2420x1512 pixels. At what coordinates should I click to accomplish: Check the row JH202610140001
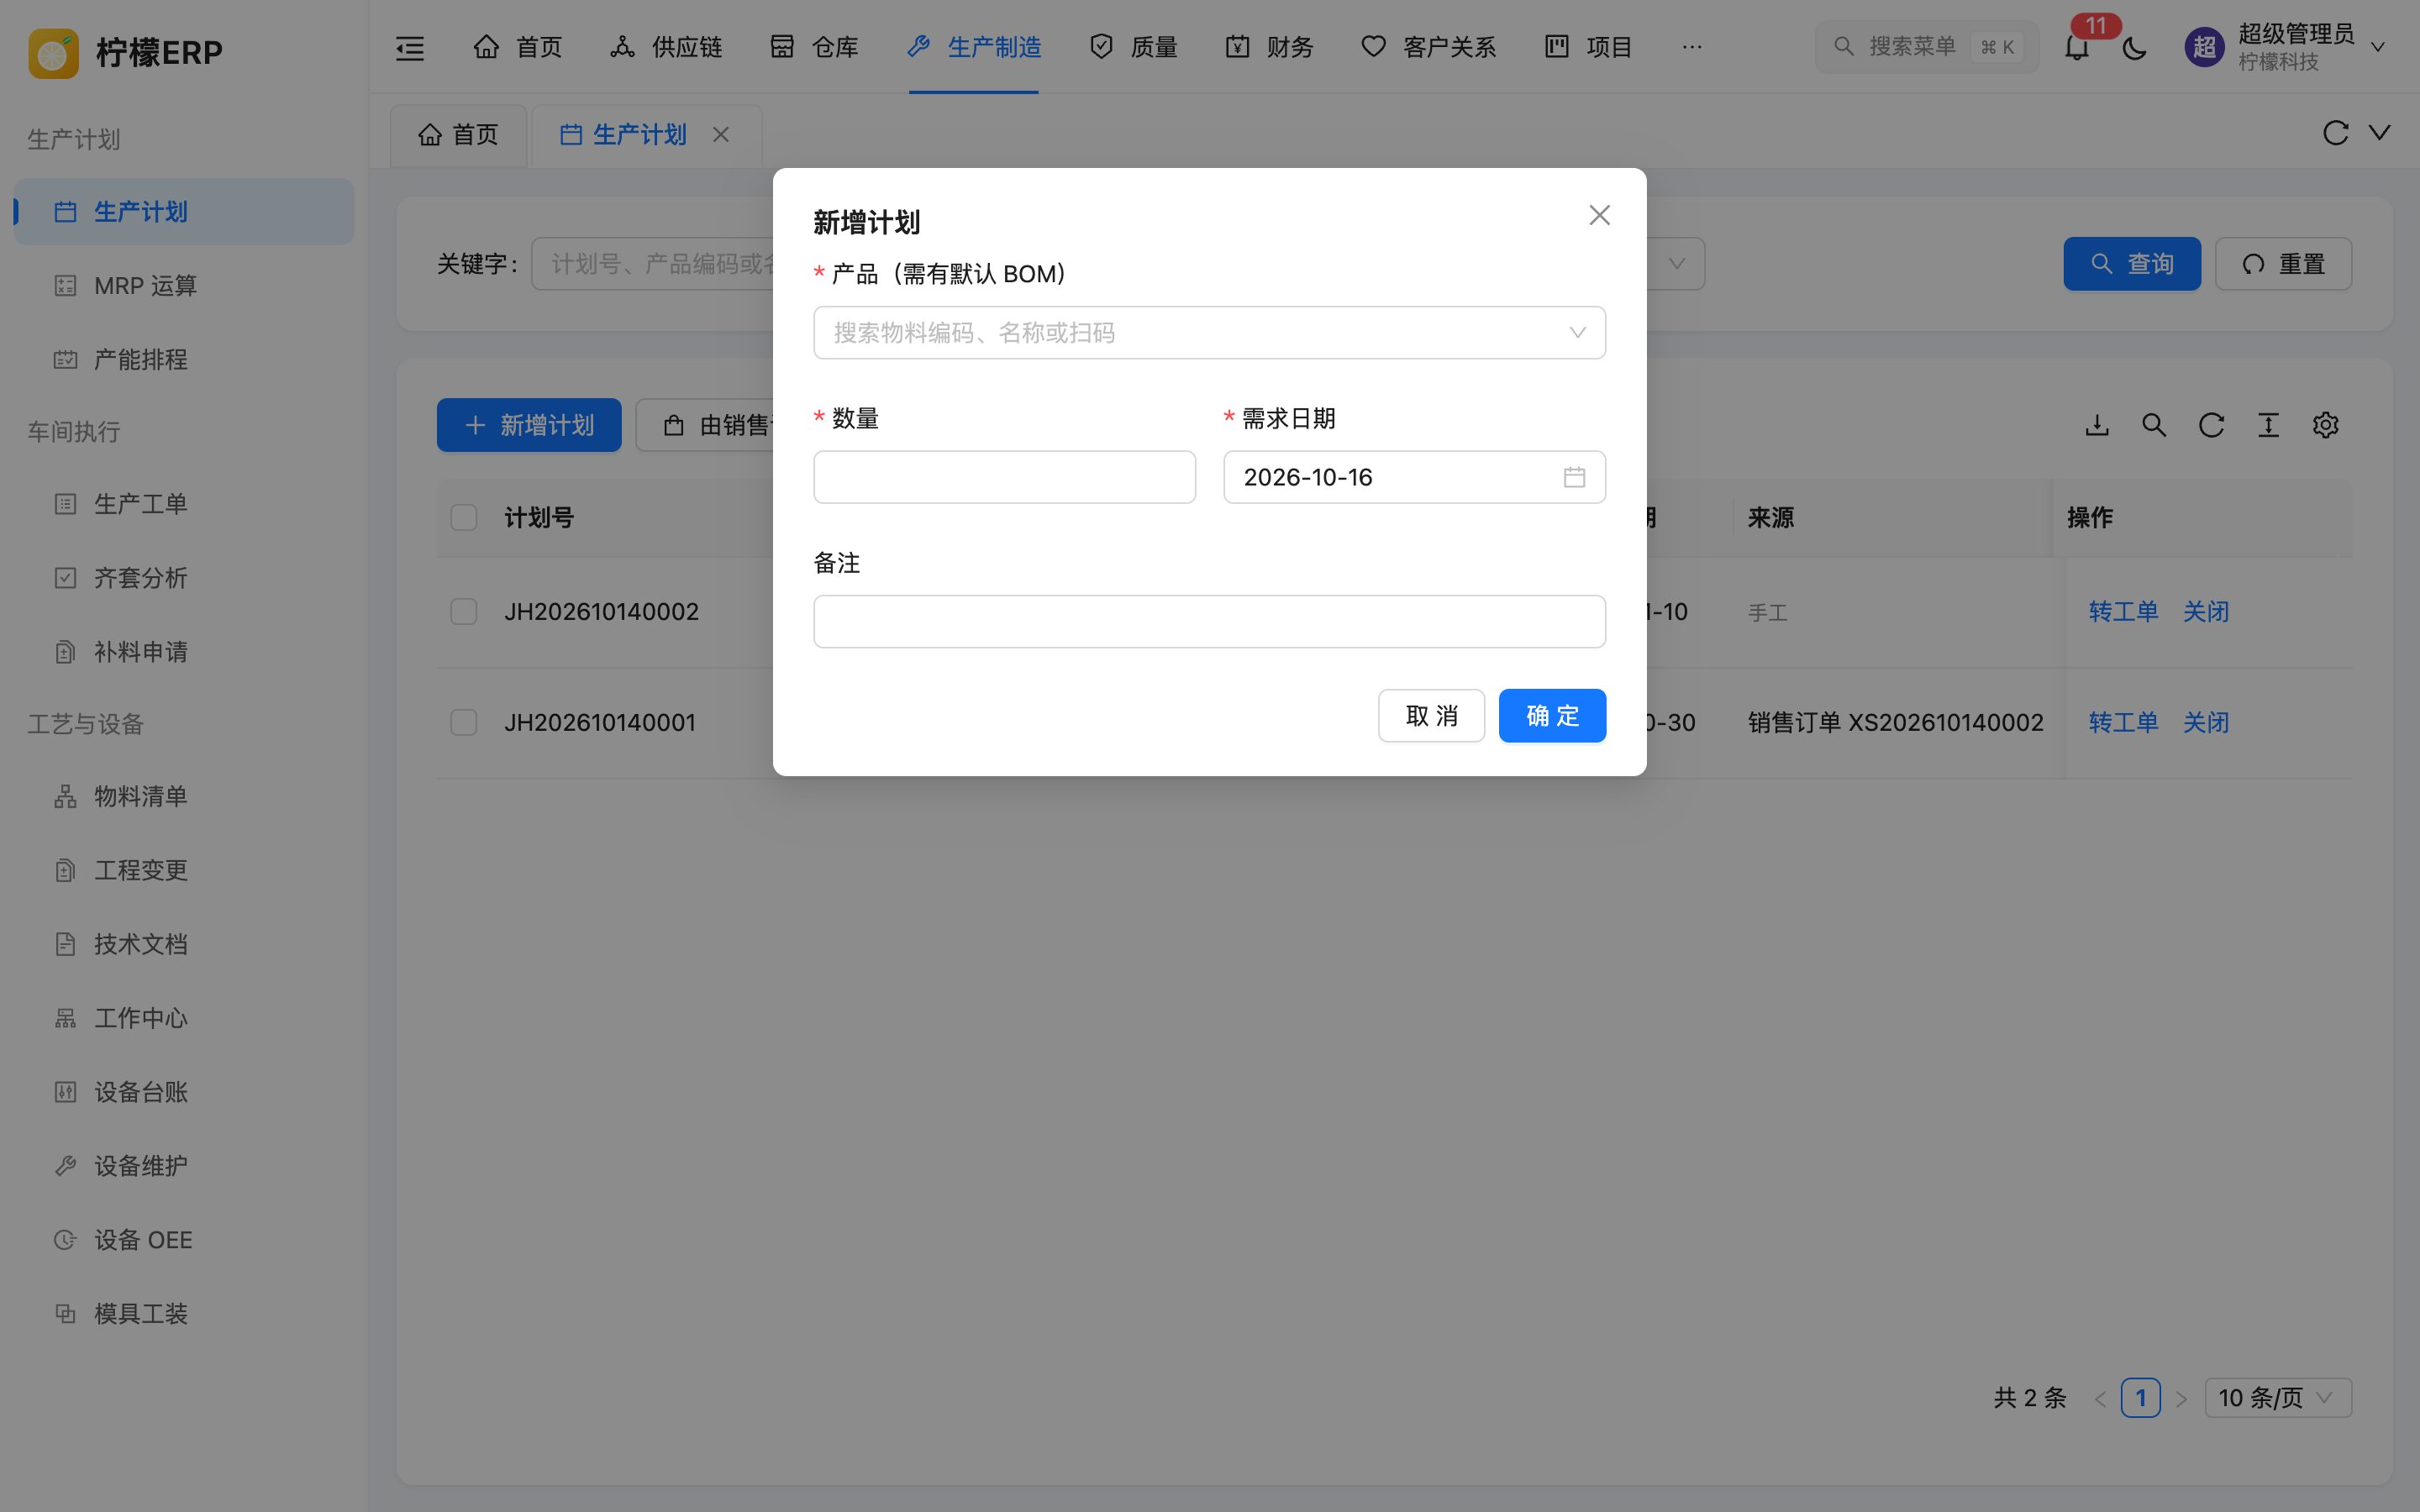pos(464,722)
